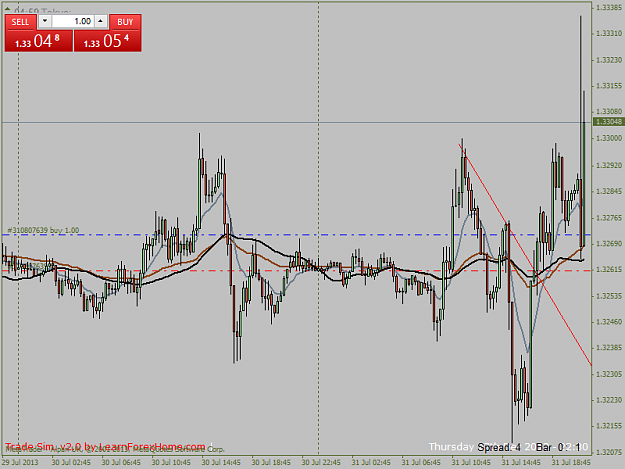Click the 31 Jul 10:45 time label

(x=471, y=462)
